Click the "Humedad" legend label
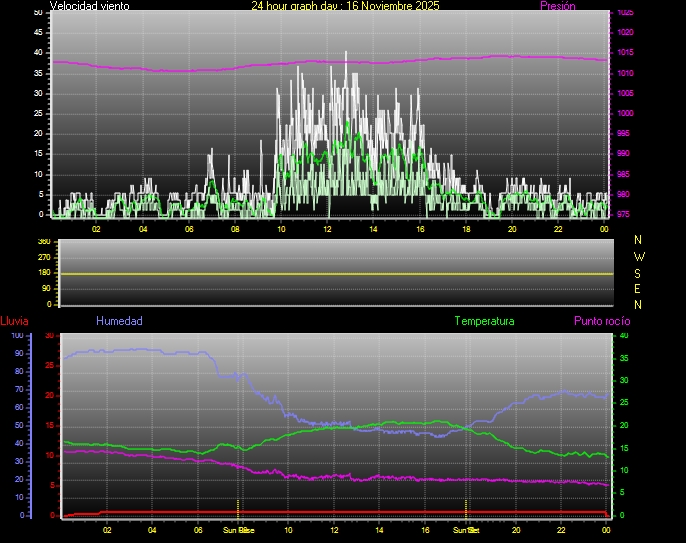Image resolution: width=686 pixels, height=543 pixels. click(119, 321)
